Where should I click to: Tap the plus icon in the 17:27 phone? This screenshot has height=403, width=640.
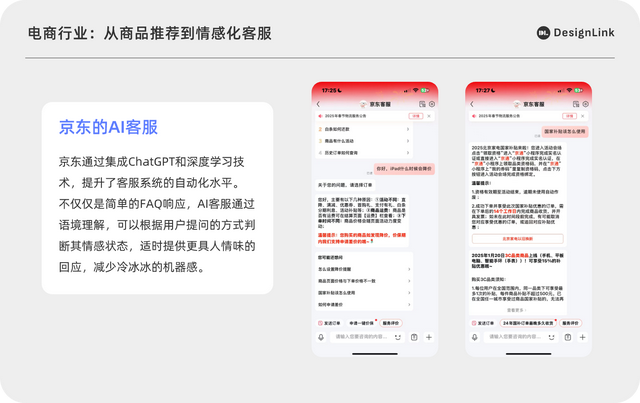coord(582,337)
